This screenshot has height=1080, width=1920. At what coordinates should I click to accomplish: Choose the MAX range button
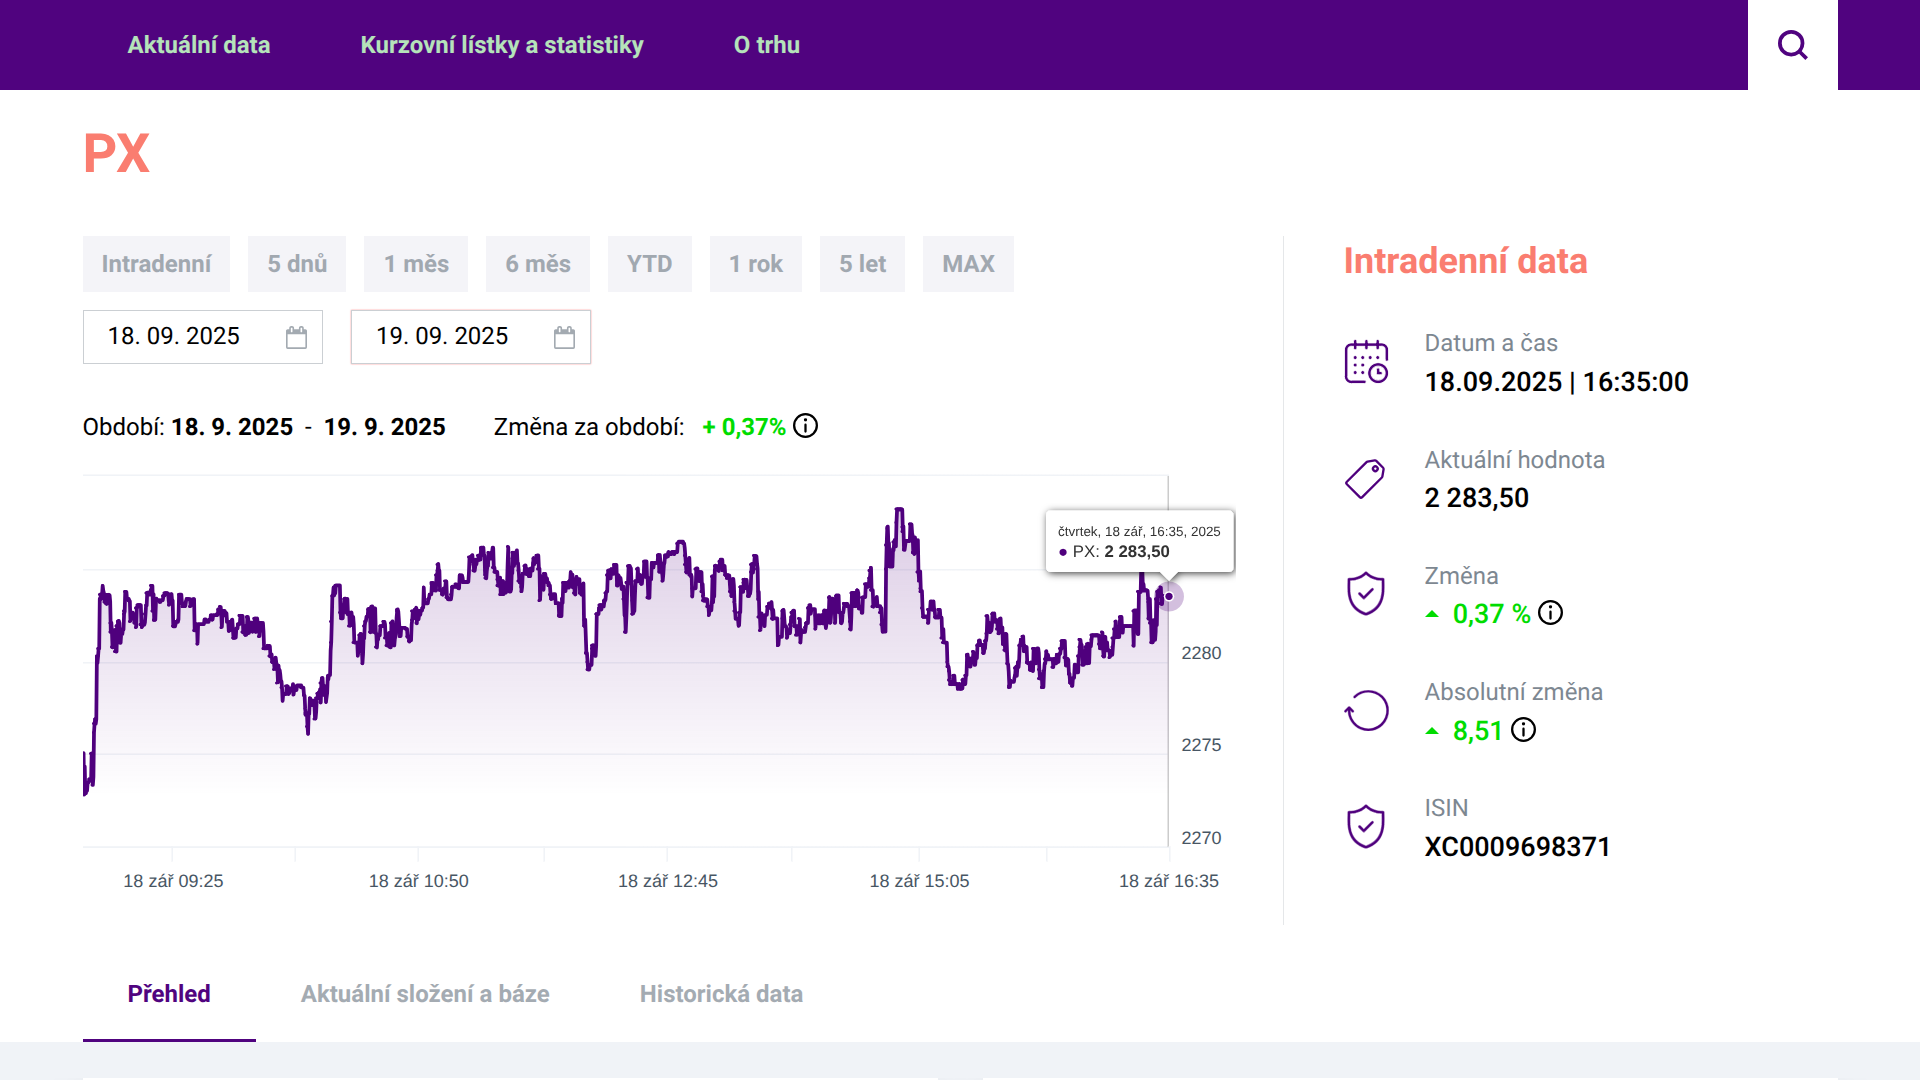tap(968, 264)
